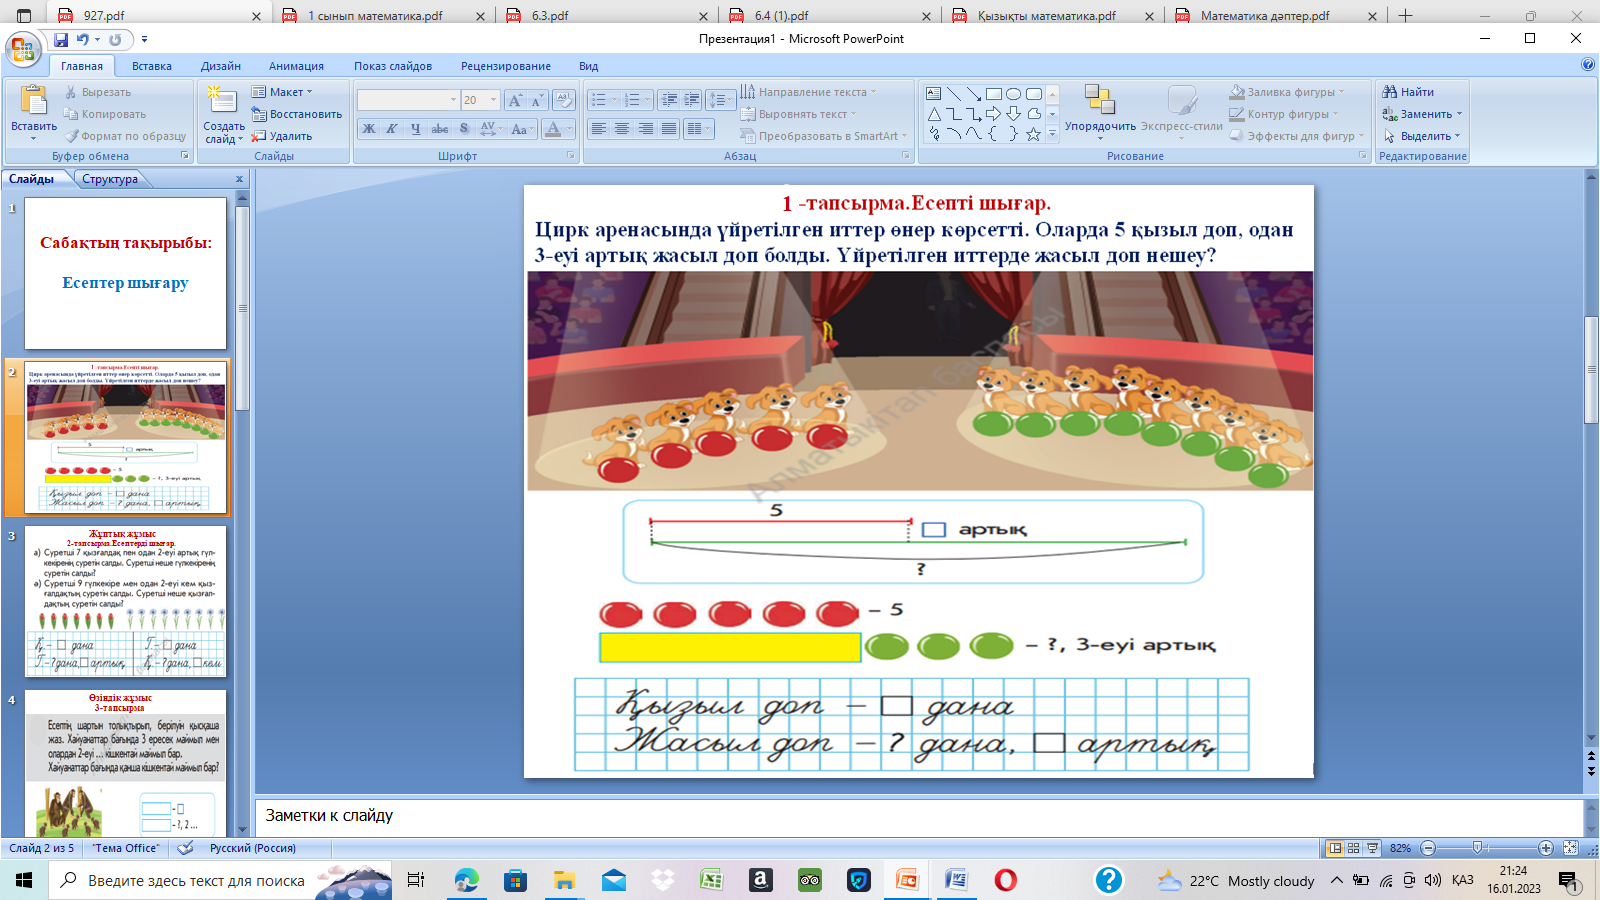
Task: Select slide 3 thumbnail Жұптық жұмыс
Action: coord(125,602)
